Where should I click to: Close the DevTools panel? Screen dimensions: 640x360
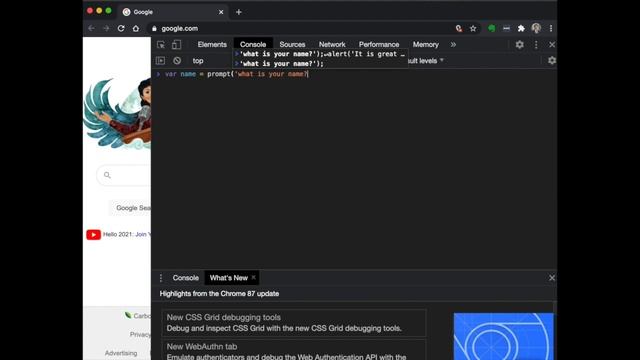pos(552,44)
